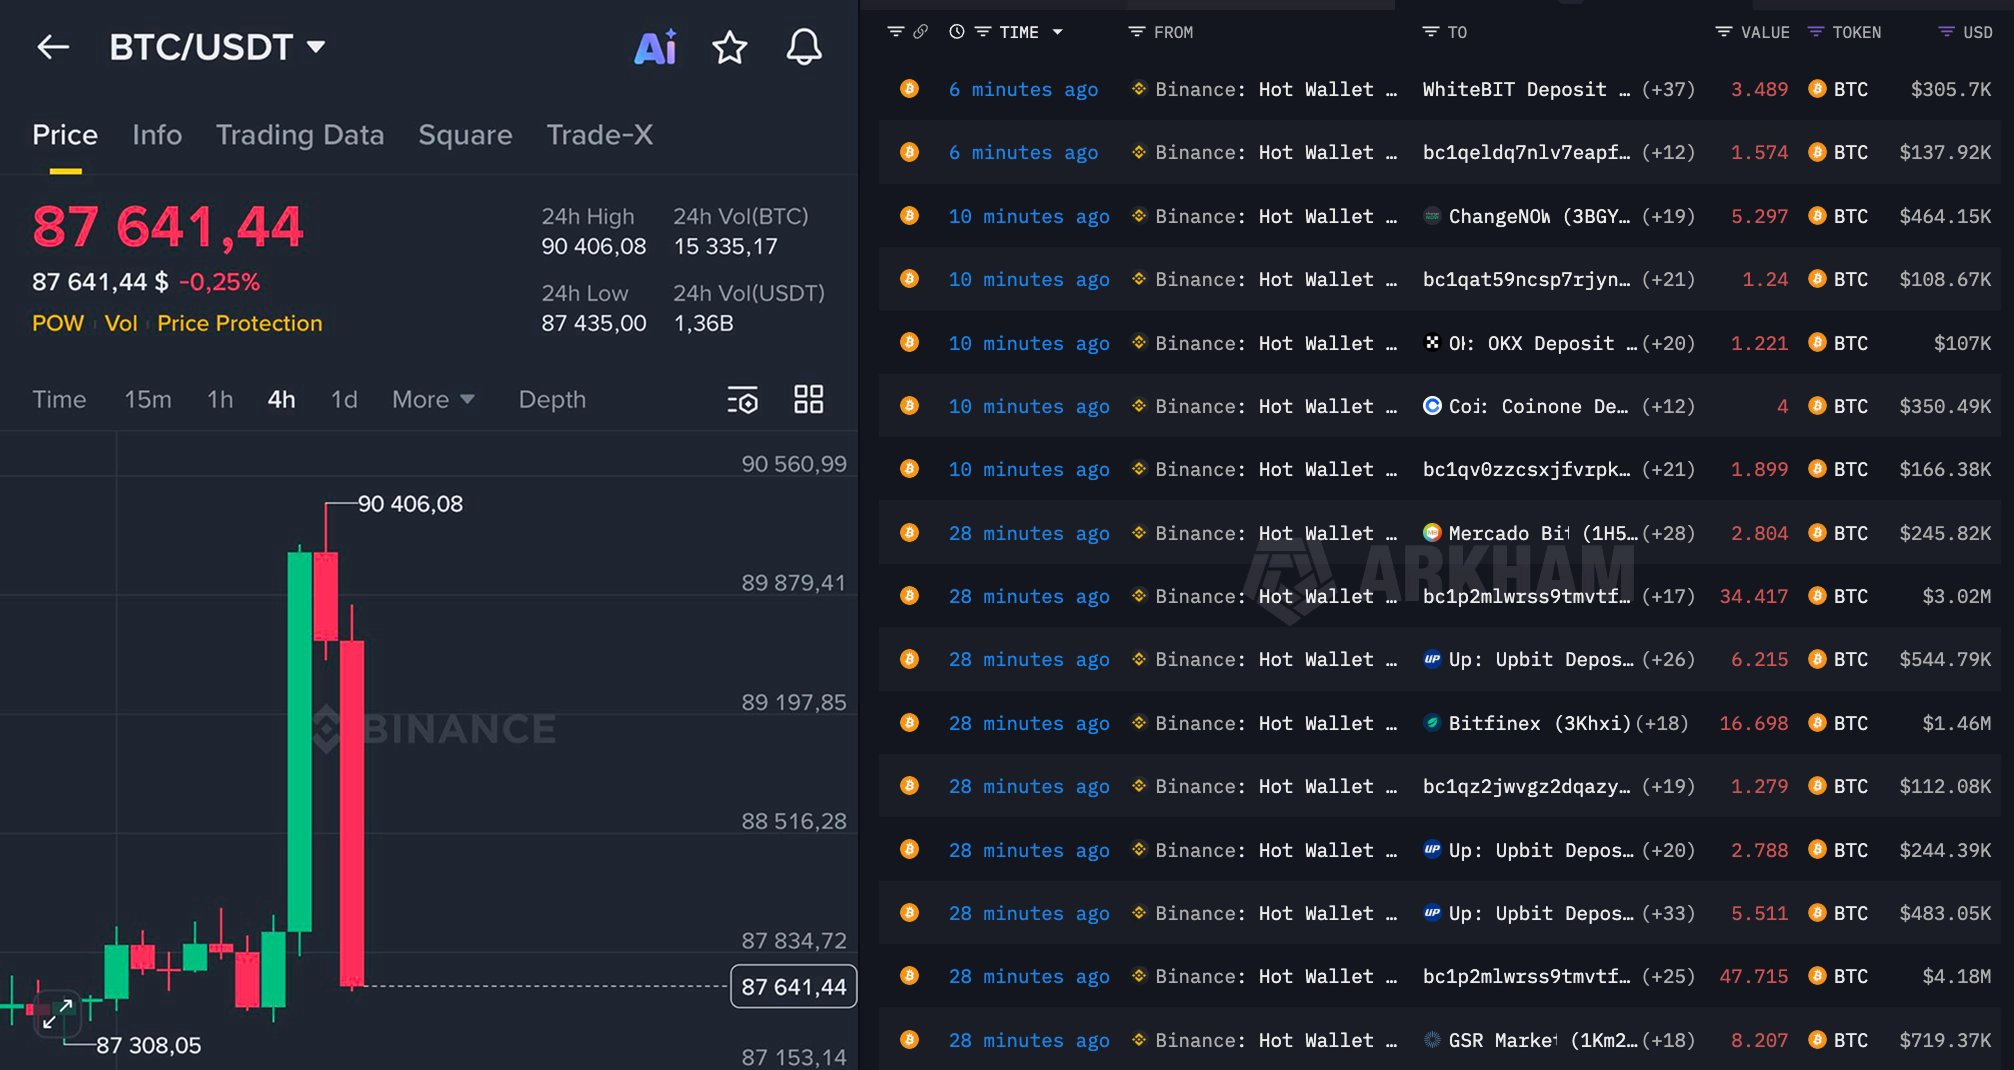Screen dimensions: 2014x1070
Task: Go back with the left arrow icon
Action: pyautogui.click(x=53, y=46)
